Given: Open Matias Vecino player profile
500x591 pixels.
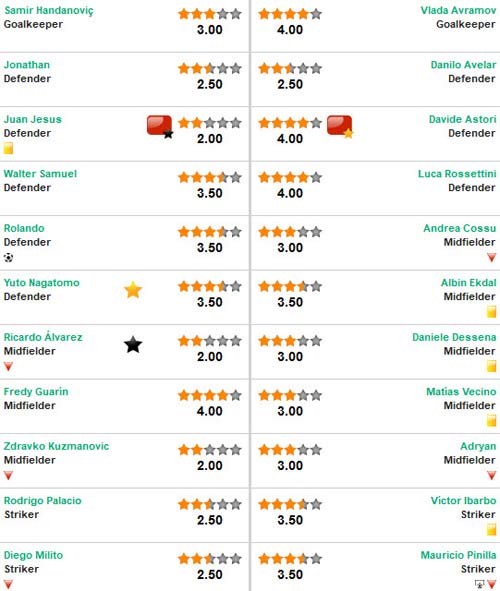Looking at the screenshot, I should [461, 392].
